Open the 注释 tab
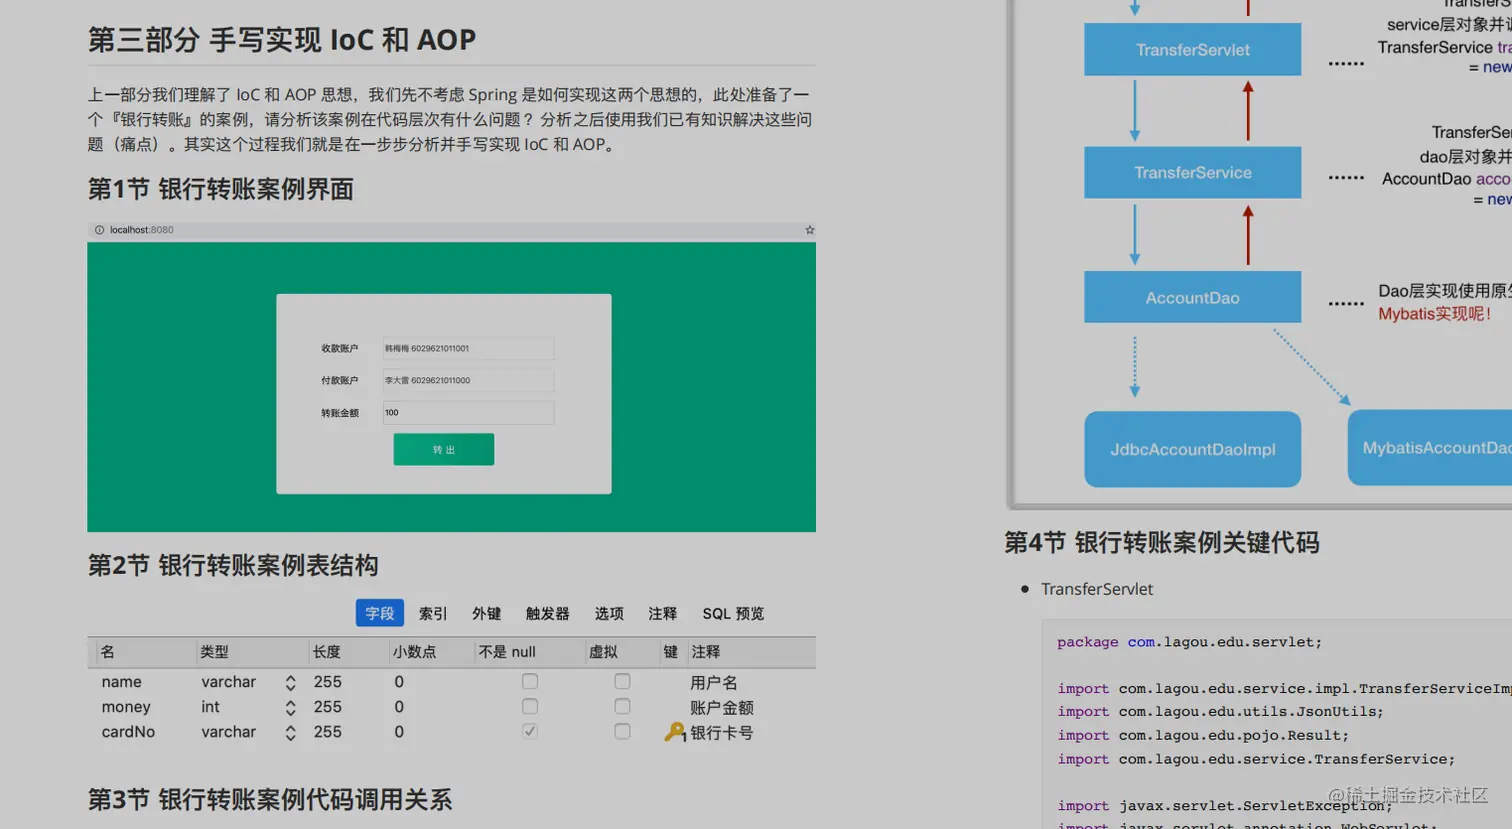1512x829 pixels. (662, 613)
